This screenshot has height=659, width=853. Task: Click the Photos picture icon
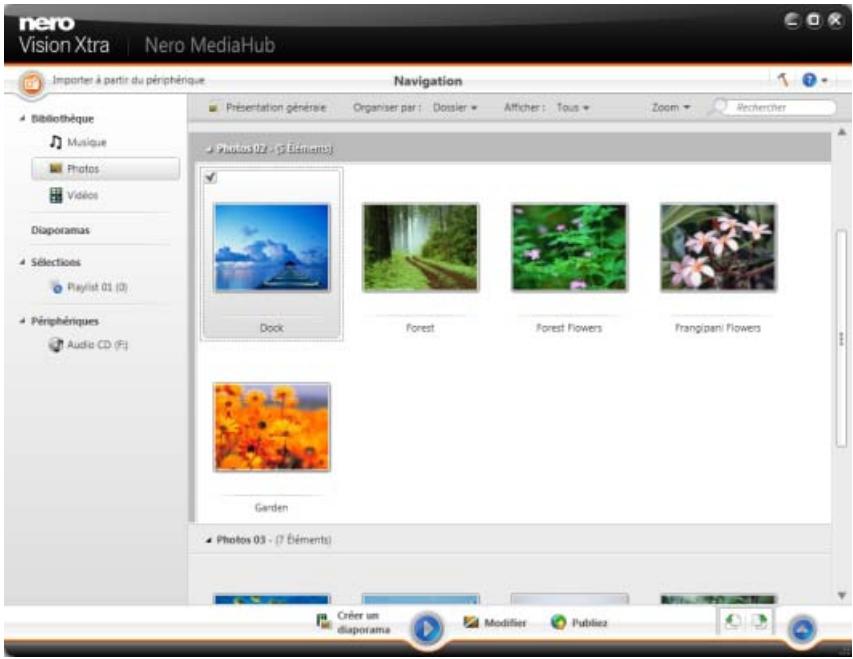[56, 169]
